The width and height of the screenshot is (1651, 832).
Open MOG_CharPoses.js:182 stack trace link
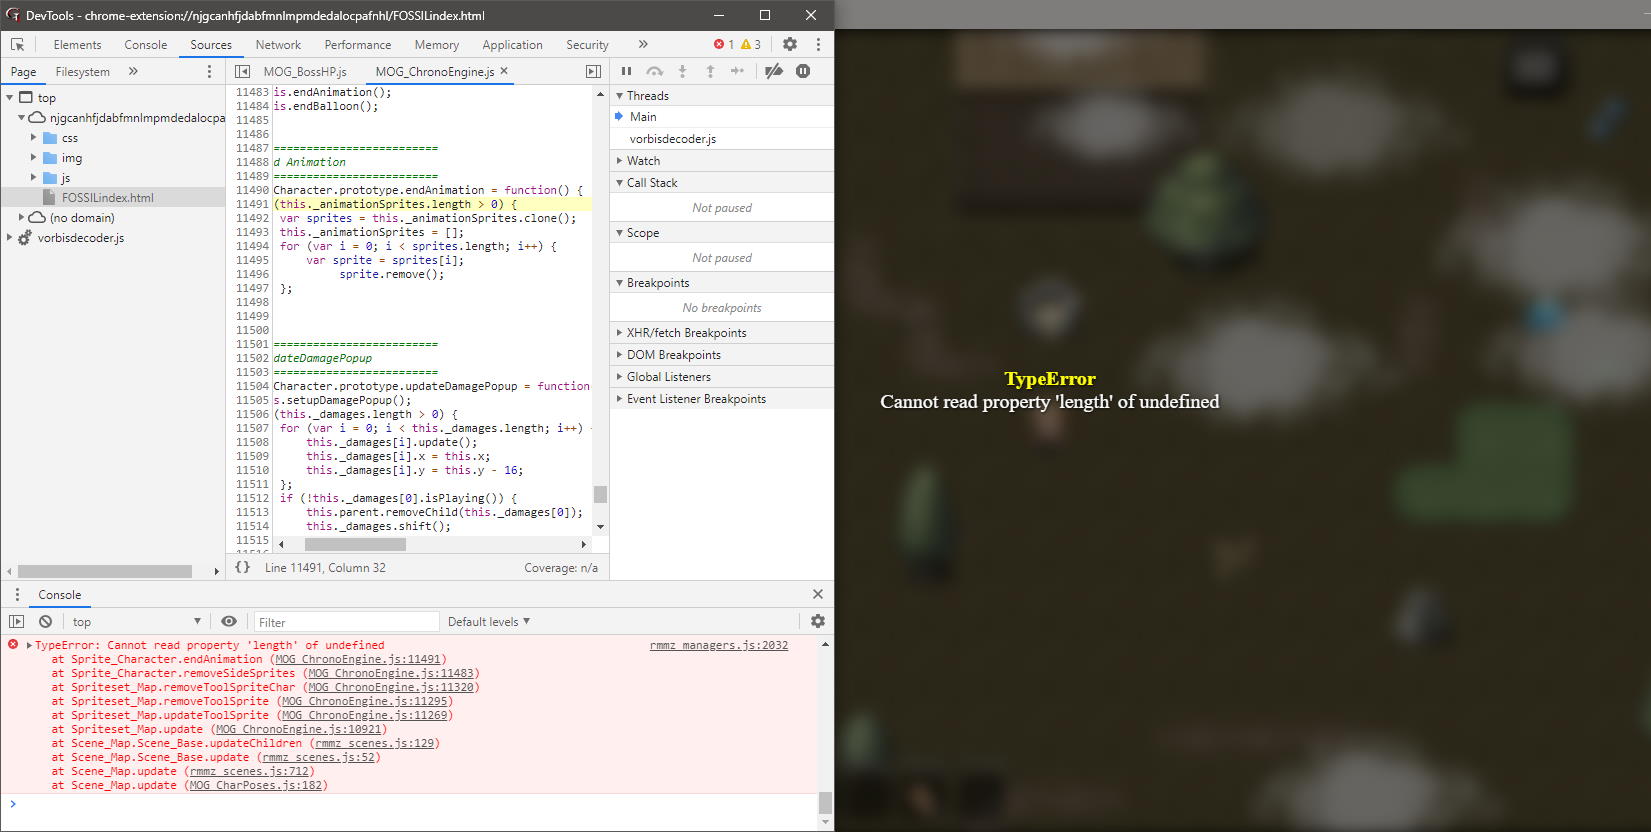click(256, 785)
